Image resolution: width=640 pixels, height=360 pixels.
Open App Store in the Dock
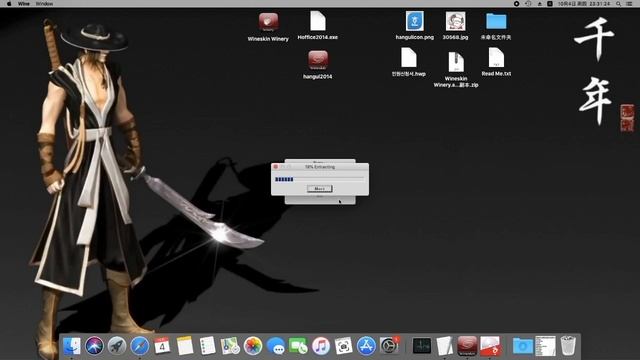coord(366,346)
